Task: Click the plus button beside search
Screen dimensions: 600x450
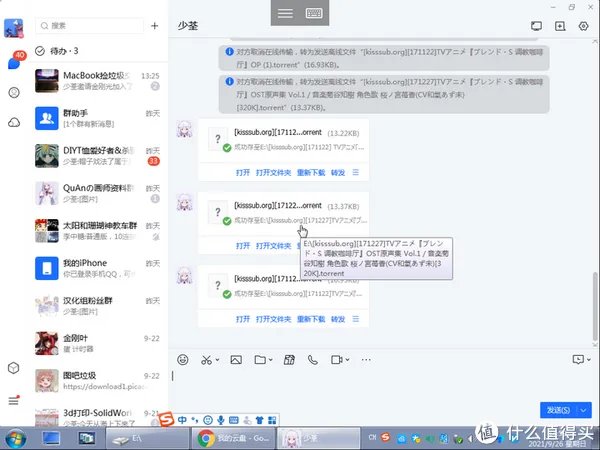Action: click(x=155, y=26)
